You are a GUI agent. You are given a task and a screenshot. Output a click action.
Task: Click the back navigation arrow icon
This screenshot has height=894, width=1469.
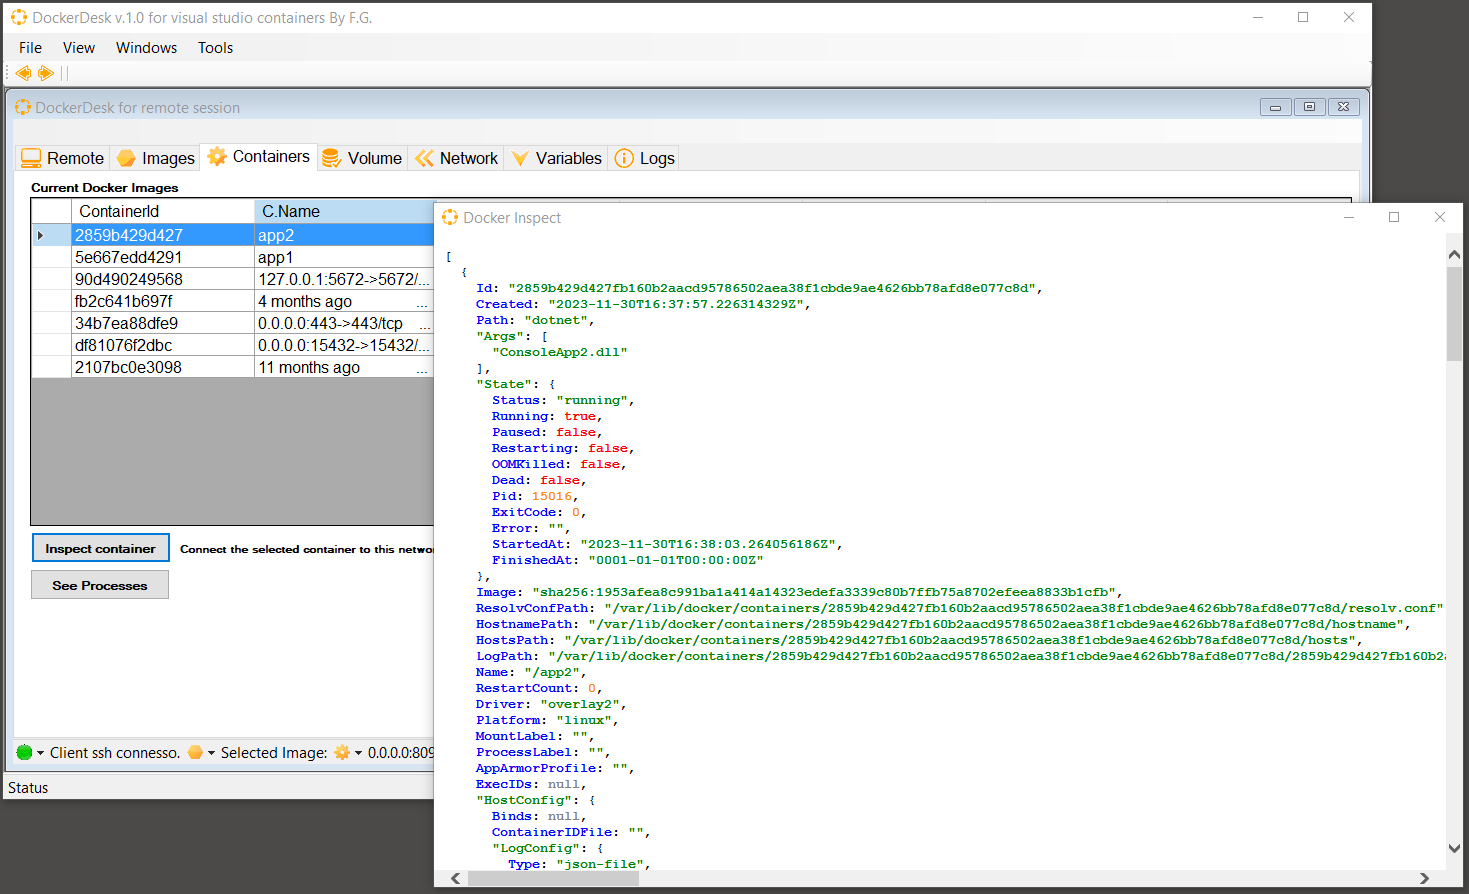[x=22, y=72]
